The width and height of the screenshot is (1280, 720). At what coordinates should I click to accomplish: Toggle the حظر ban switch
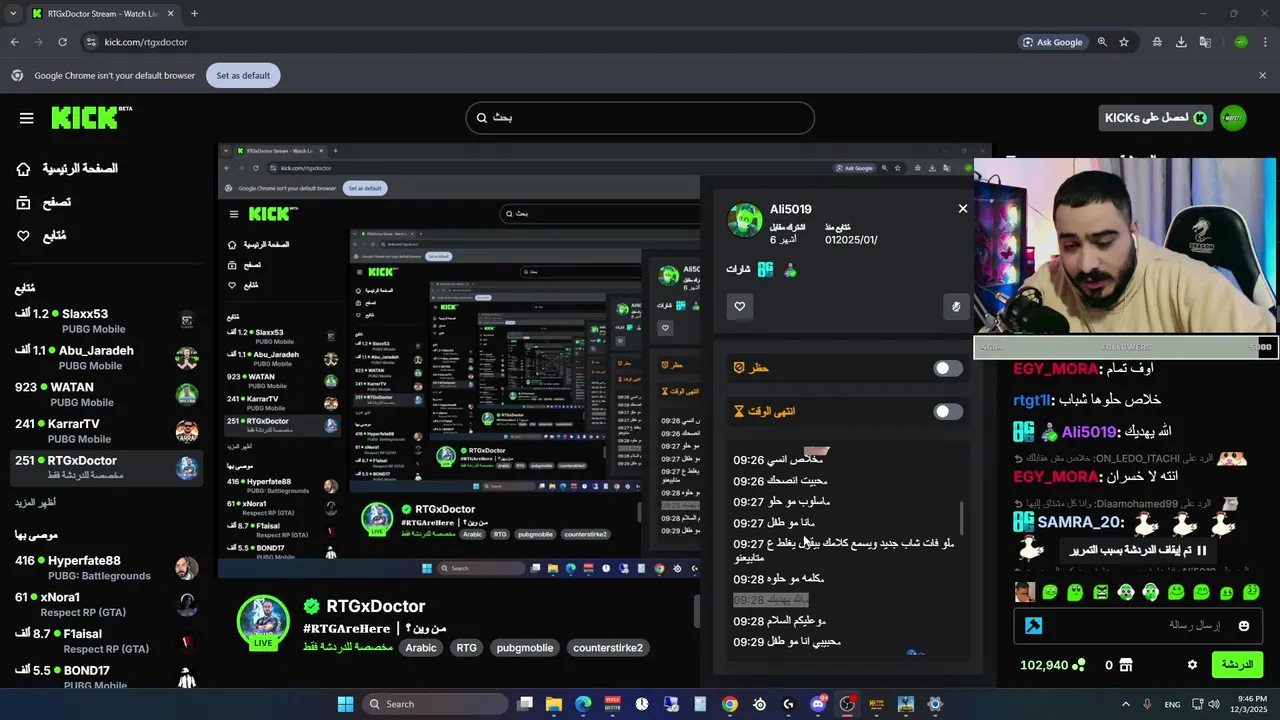948,368
